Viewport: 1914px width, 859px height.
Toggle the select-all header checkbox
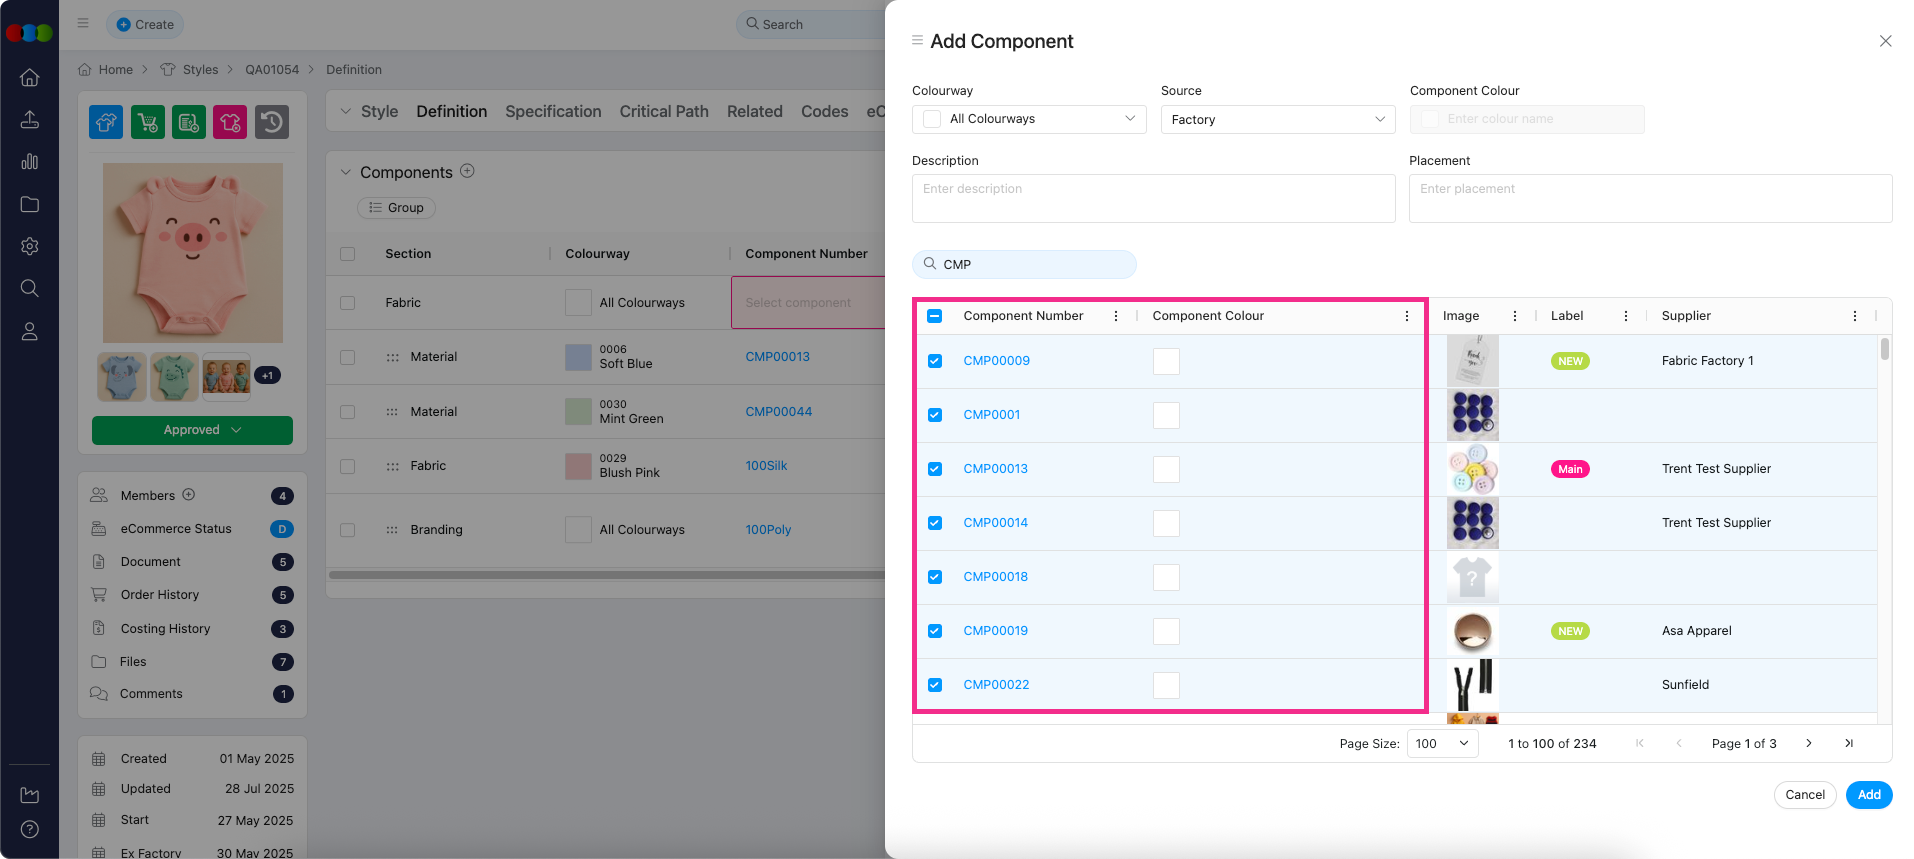coord(935,316)
